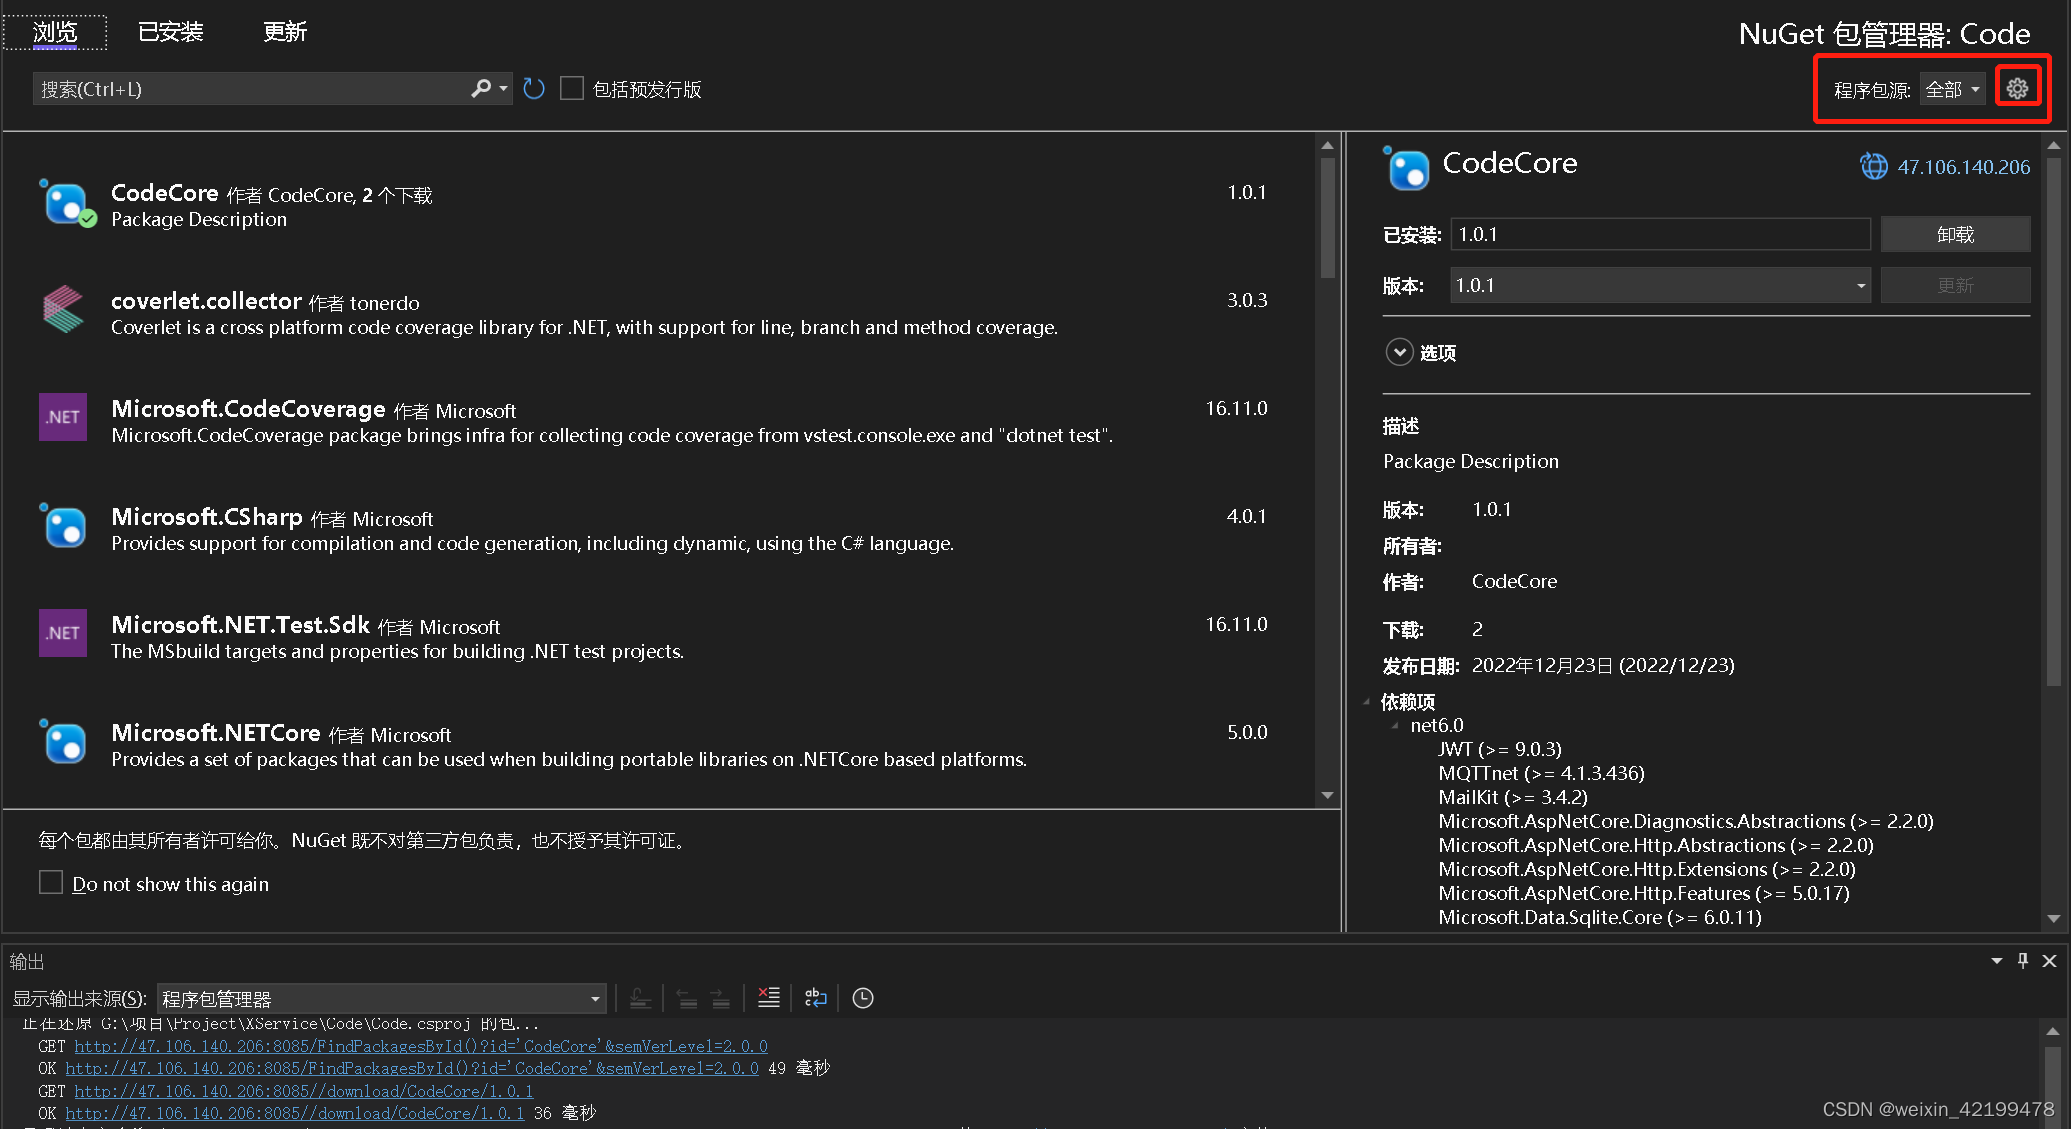The image size is (2071, 1129).
Task: Click the 卸载 uninstall button
Action: [x=1955, y=234]
